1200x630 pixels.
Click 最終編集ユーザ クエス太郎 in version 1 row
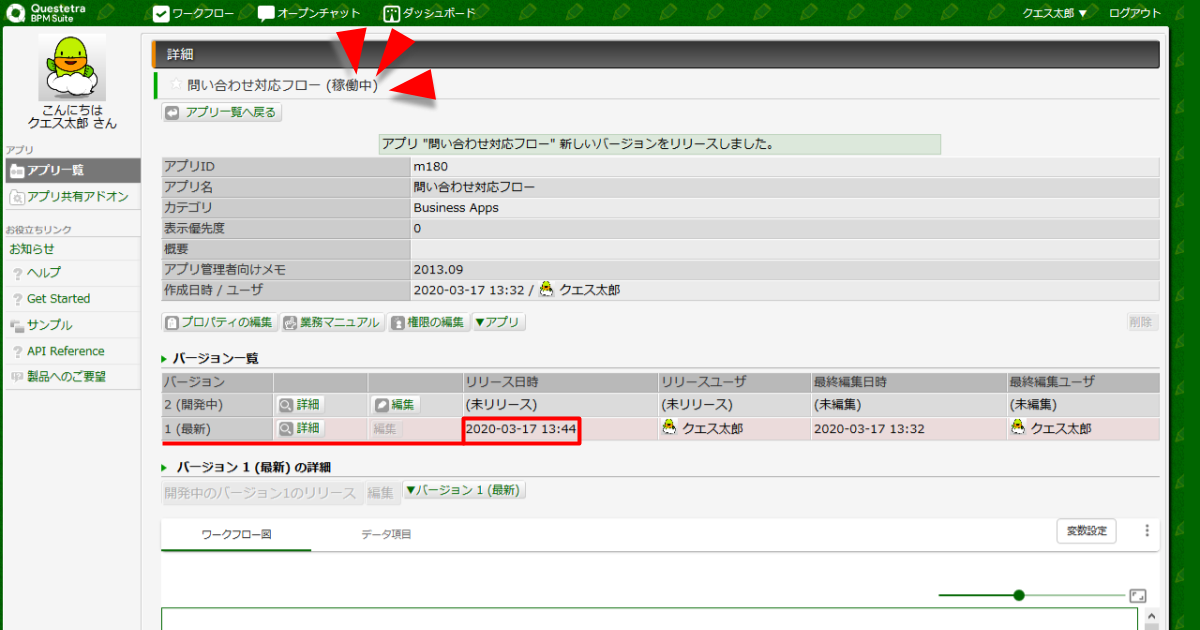point(1050,429)
